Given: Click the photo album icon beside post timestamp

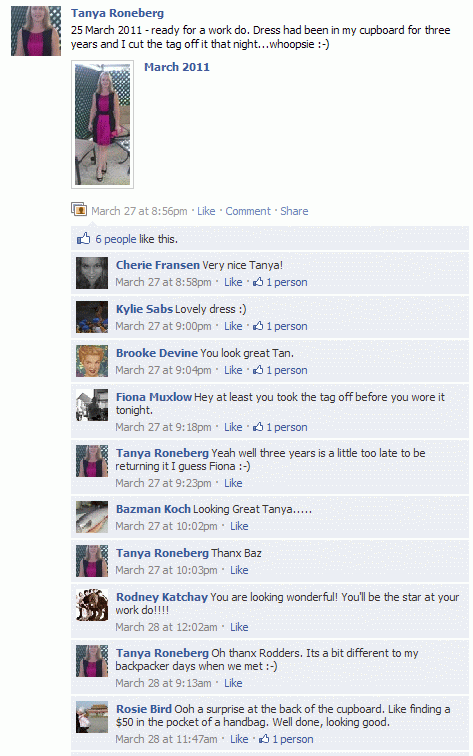Looking at the screenshot, I should click(79, 210).
